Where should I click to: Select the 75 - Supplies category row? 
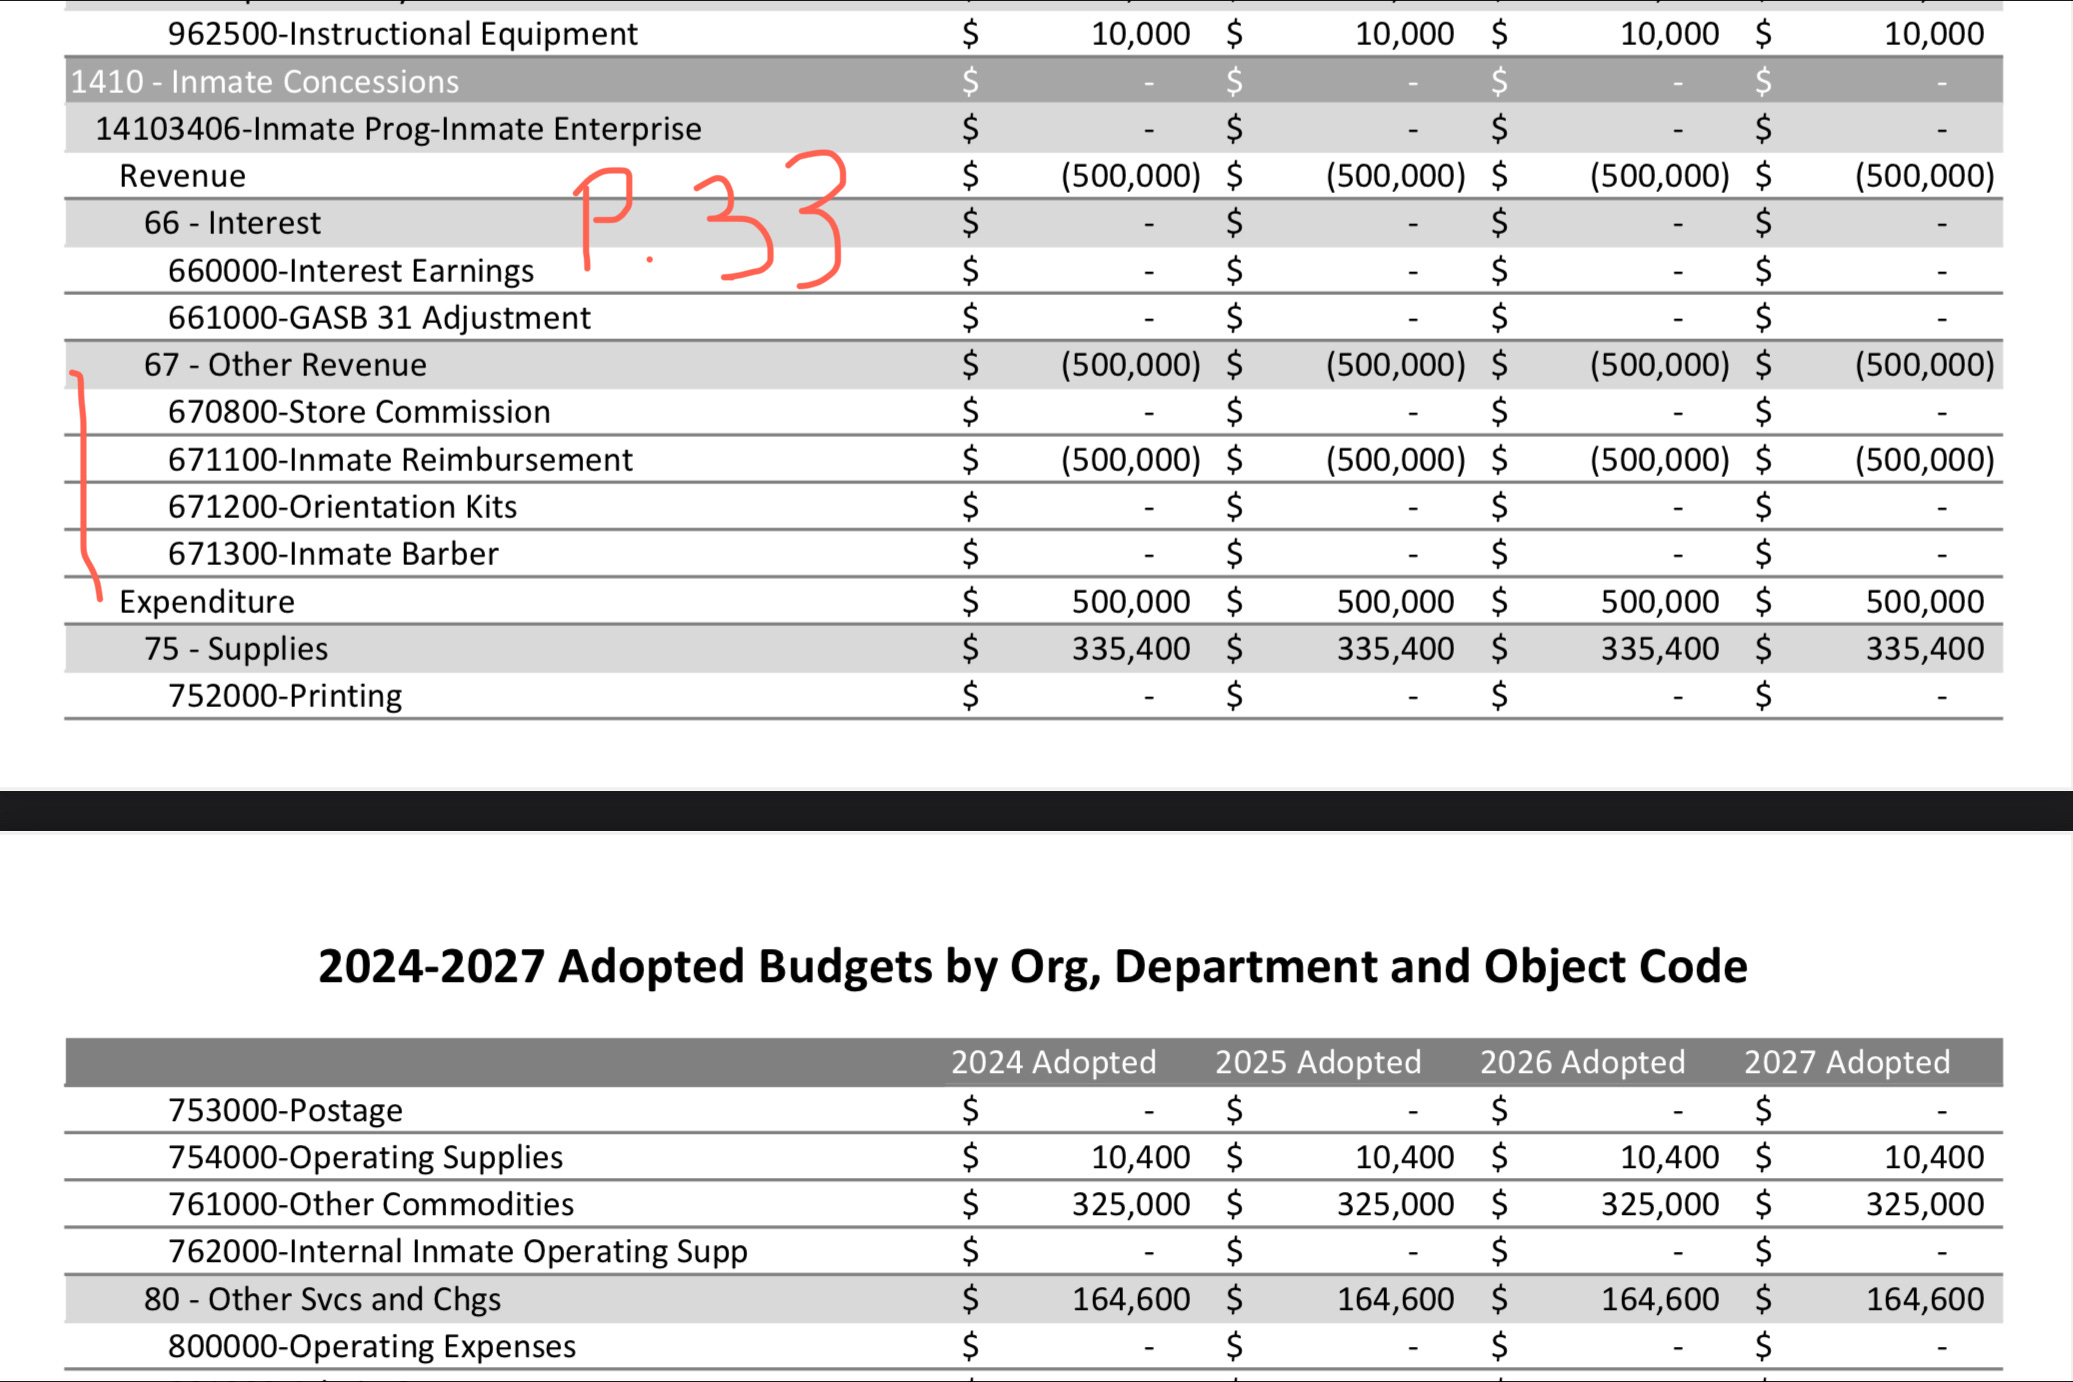[236, 649]
